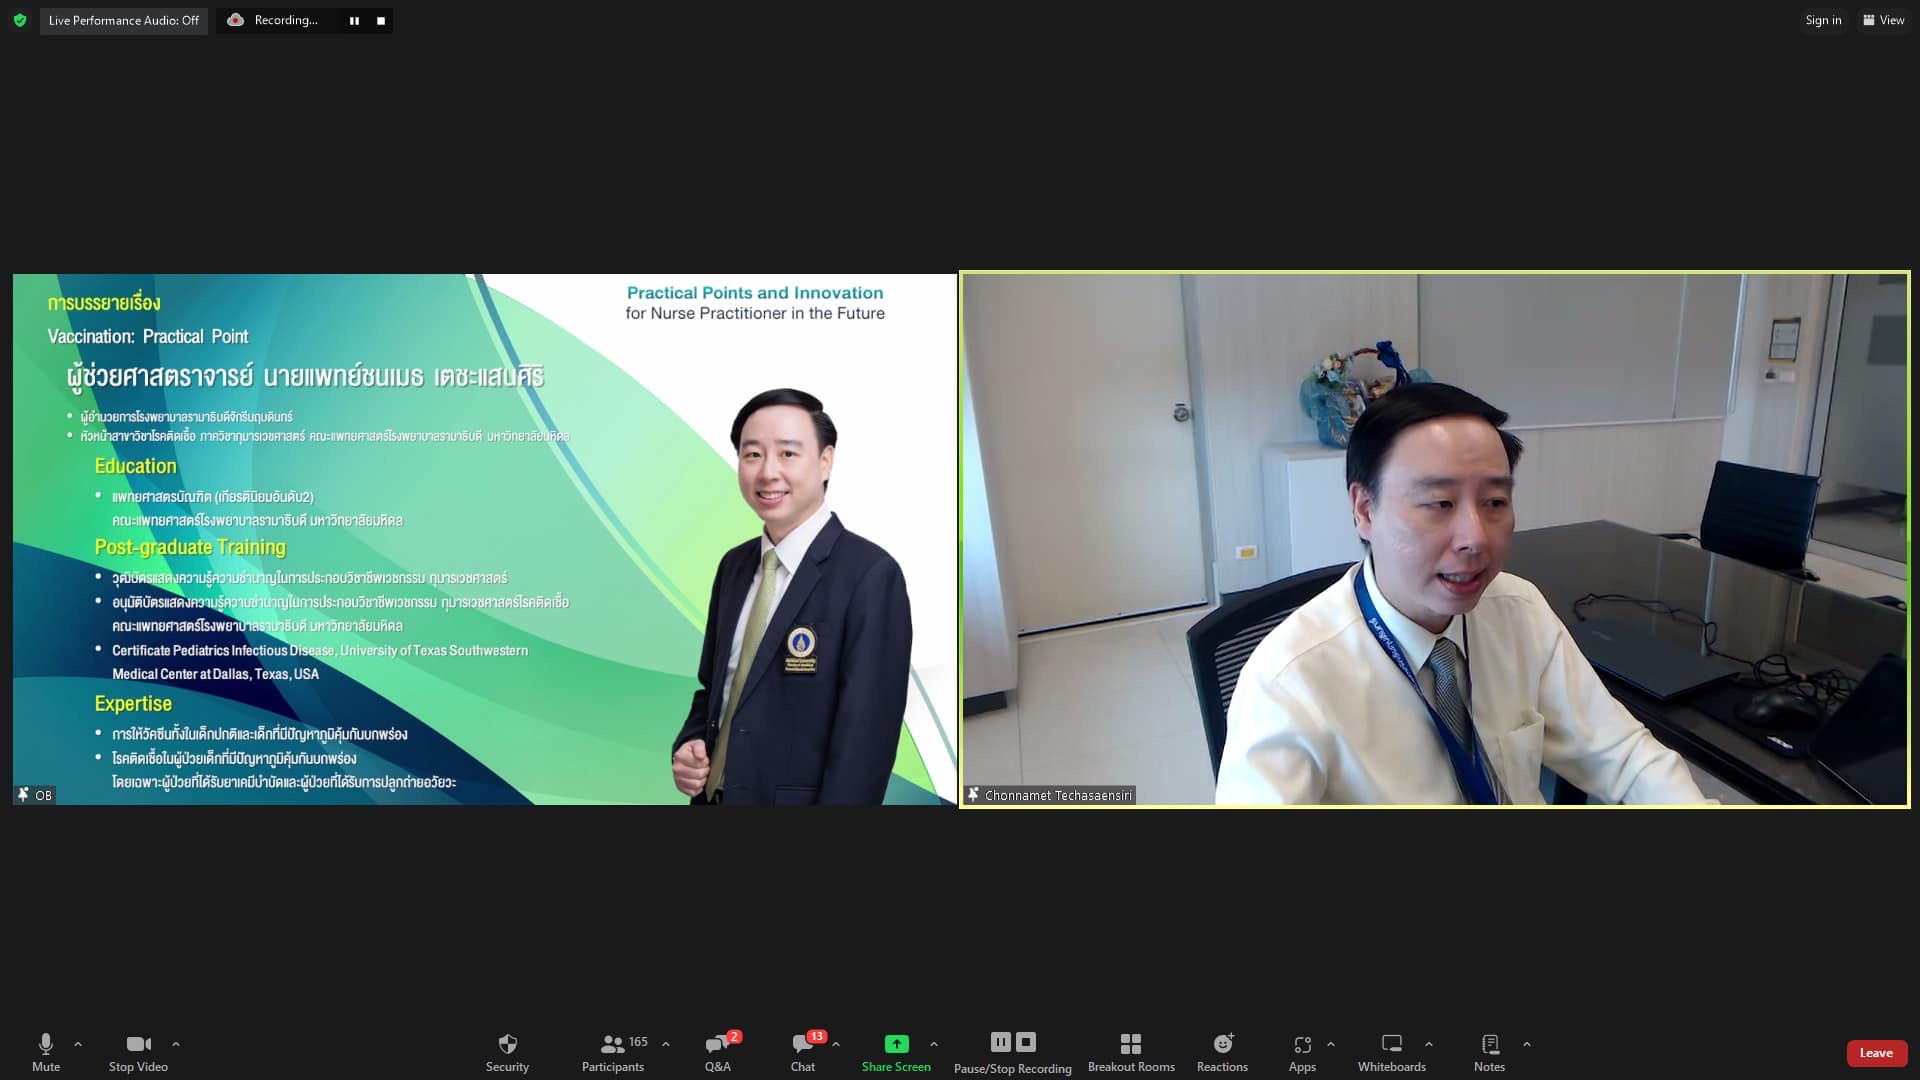Open the Security shield options
This screenshot has height=1080, width=1920.
point(507,1052)
